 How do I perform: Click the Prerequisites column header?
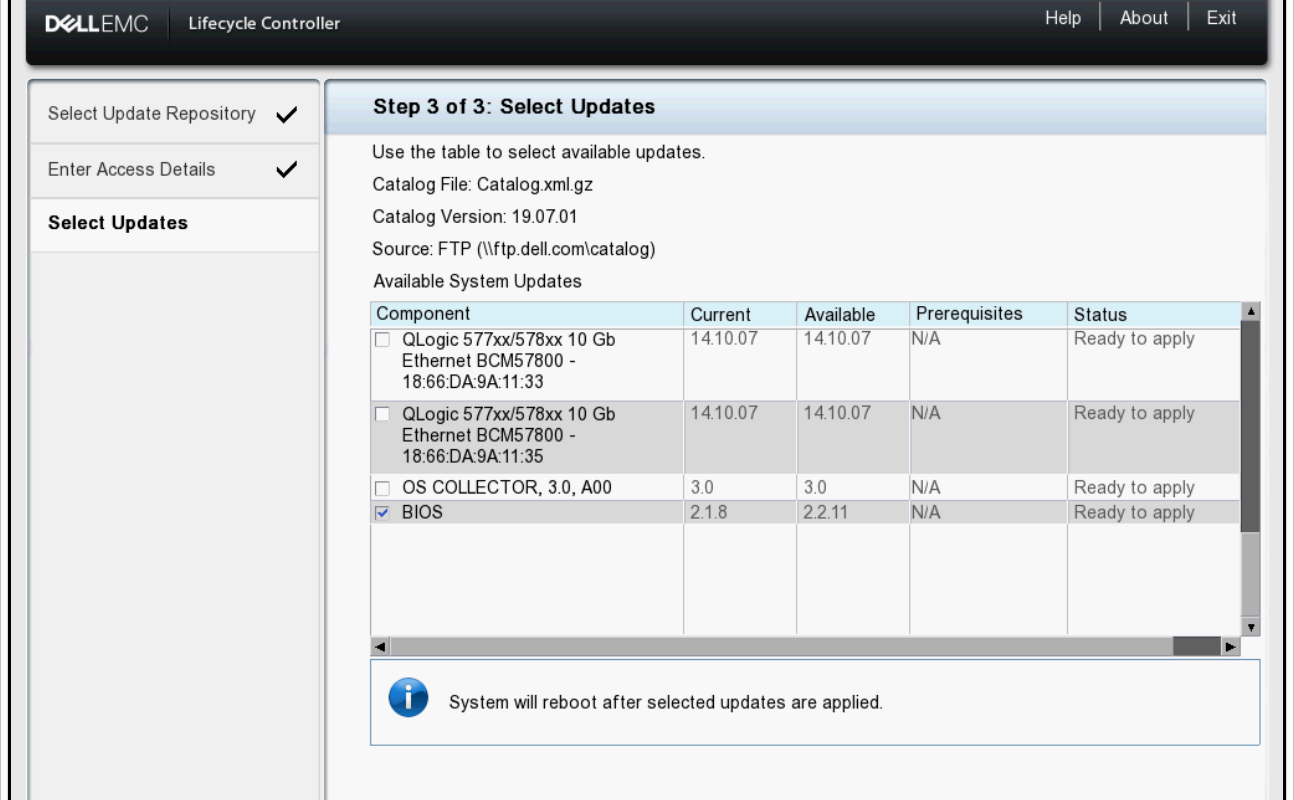tap(988, 314)
